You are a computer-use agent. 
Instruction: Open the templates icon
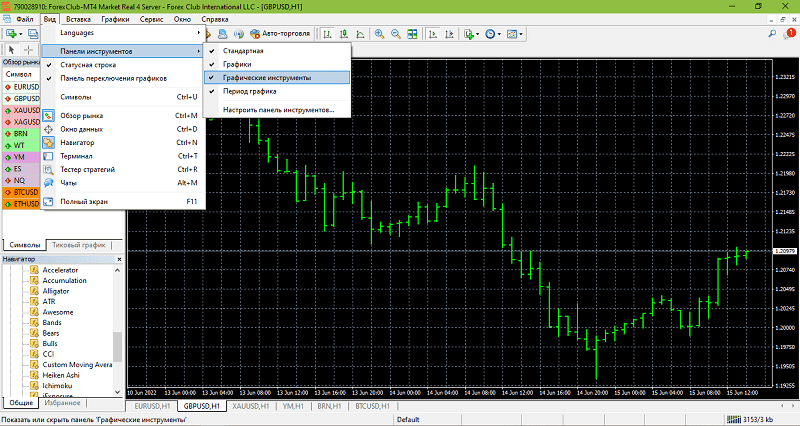tap(511, 34)
